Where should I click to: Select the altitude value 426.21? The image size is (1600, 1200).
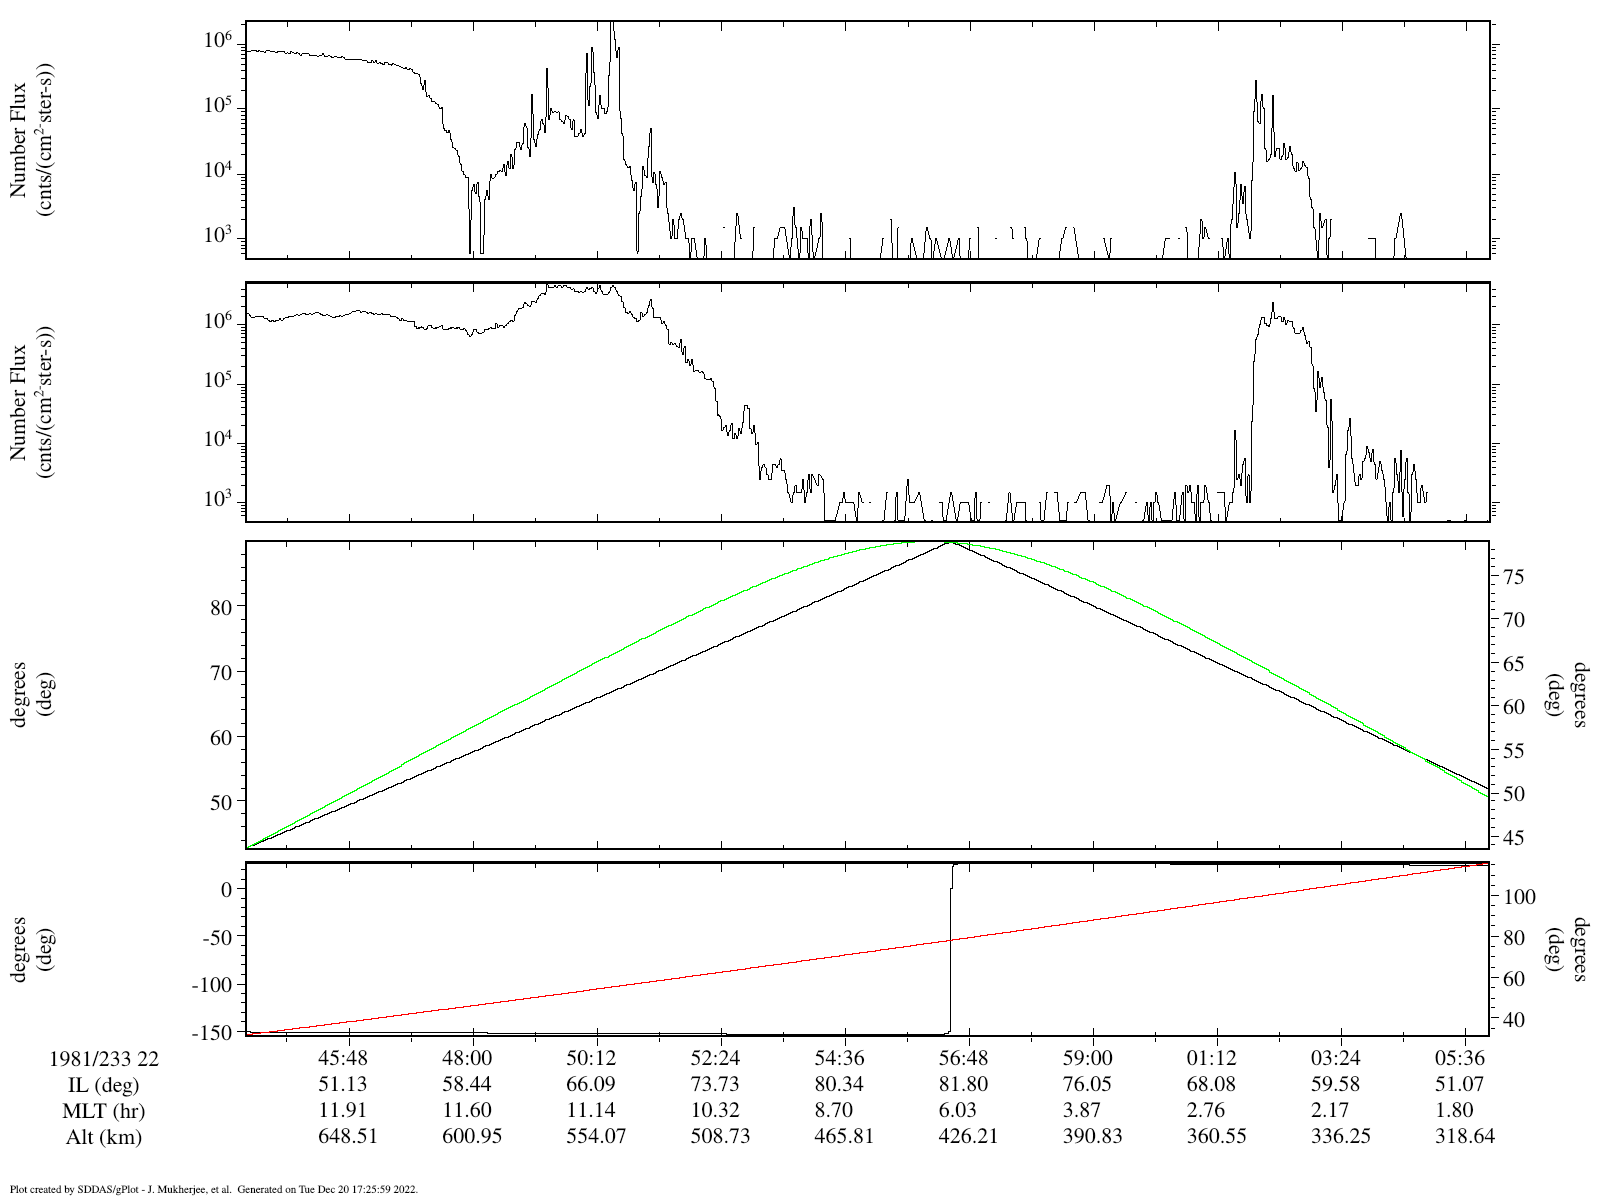tap(968, 1136)
